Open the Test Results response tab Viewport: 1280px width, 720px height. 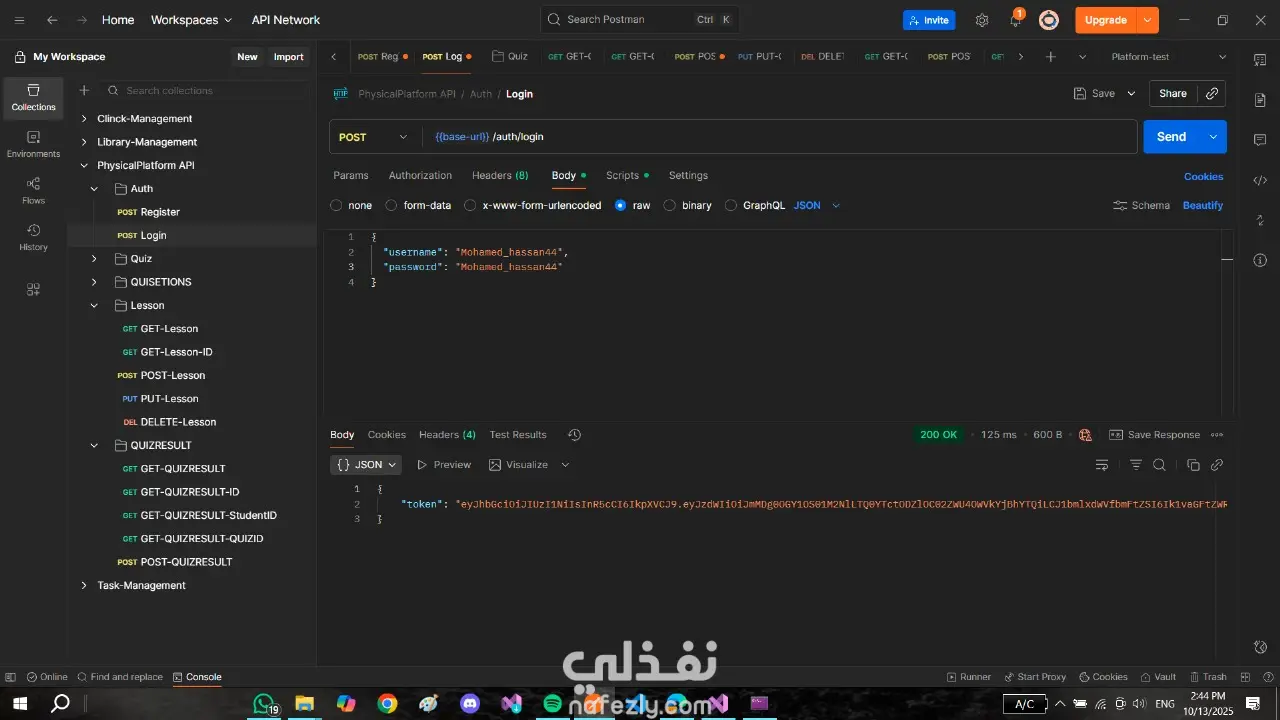[x=518, y=435]
